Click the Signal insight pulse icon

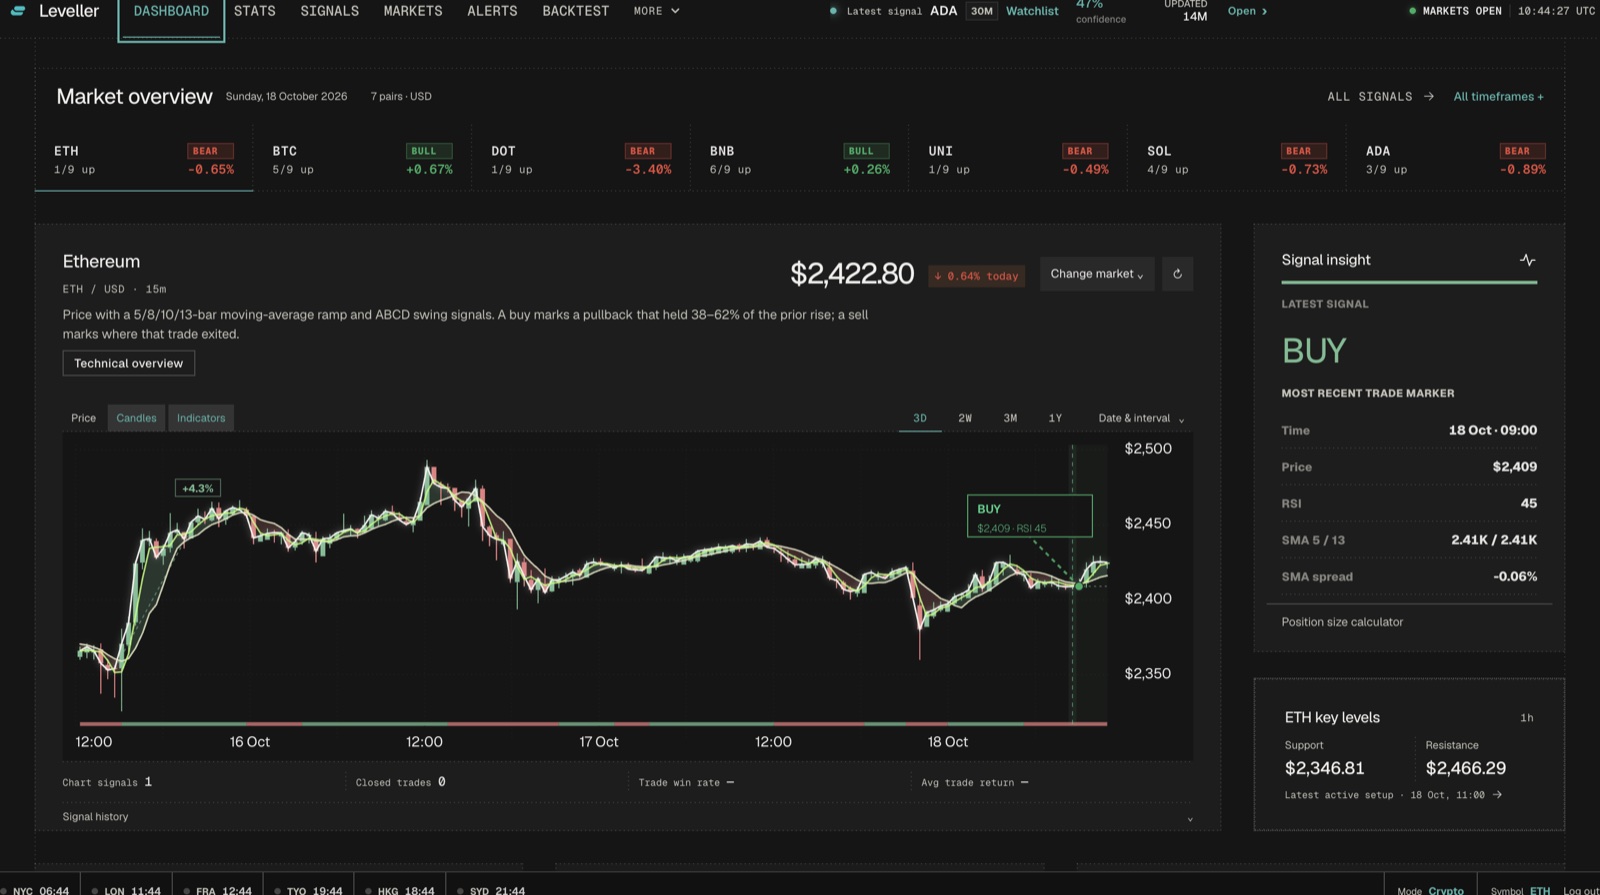tap(1527, 260)
